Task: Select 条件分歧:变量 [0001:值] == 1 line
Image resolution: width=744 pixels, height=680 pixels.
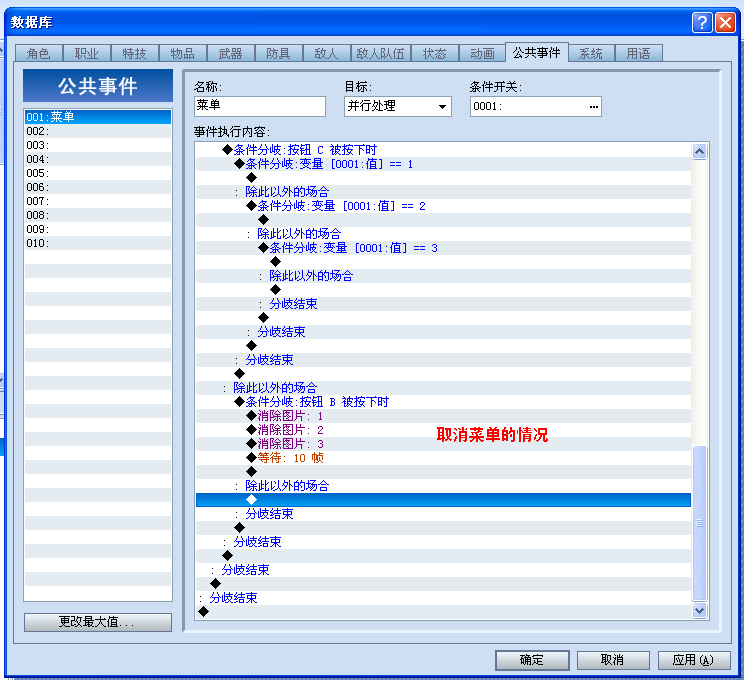Action: tap(443, 164)
